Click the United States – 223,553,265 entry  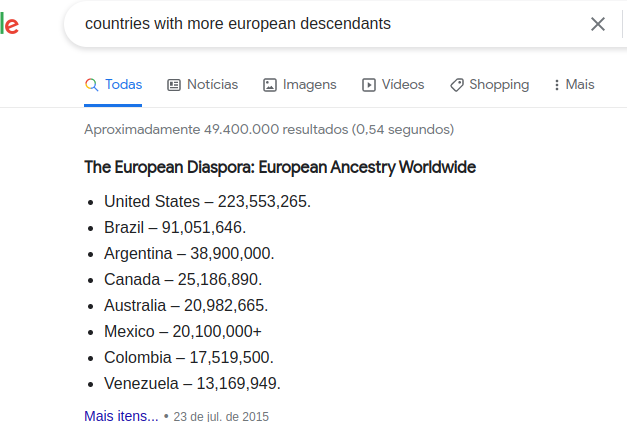pos(207,201)
